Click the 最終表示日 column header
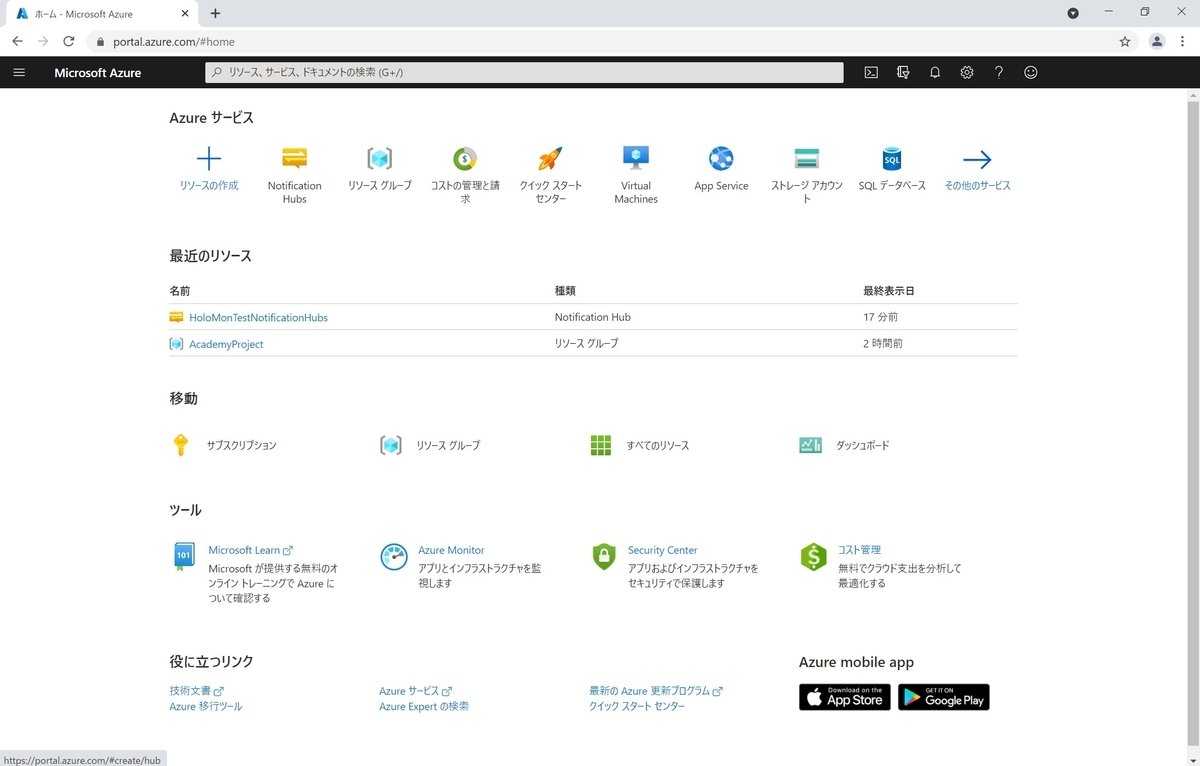1200x766 pixels. point(889,291)
